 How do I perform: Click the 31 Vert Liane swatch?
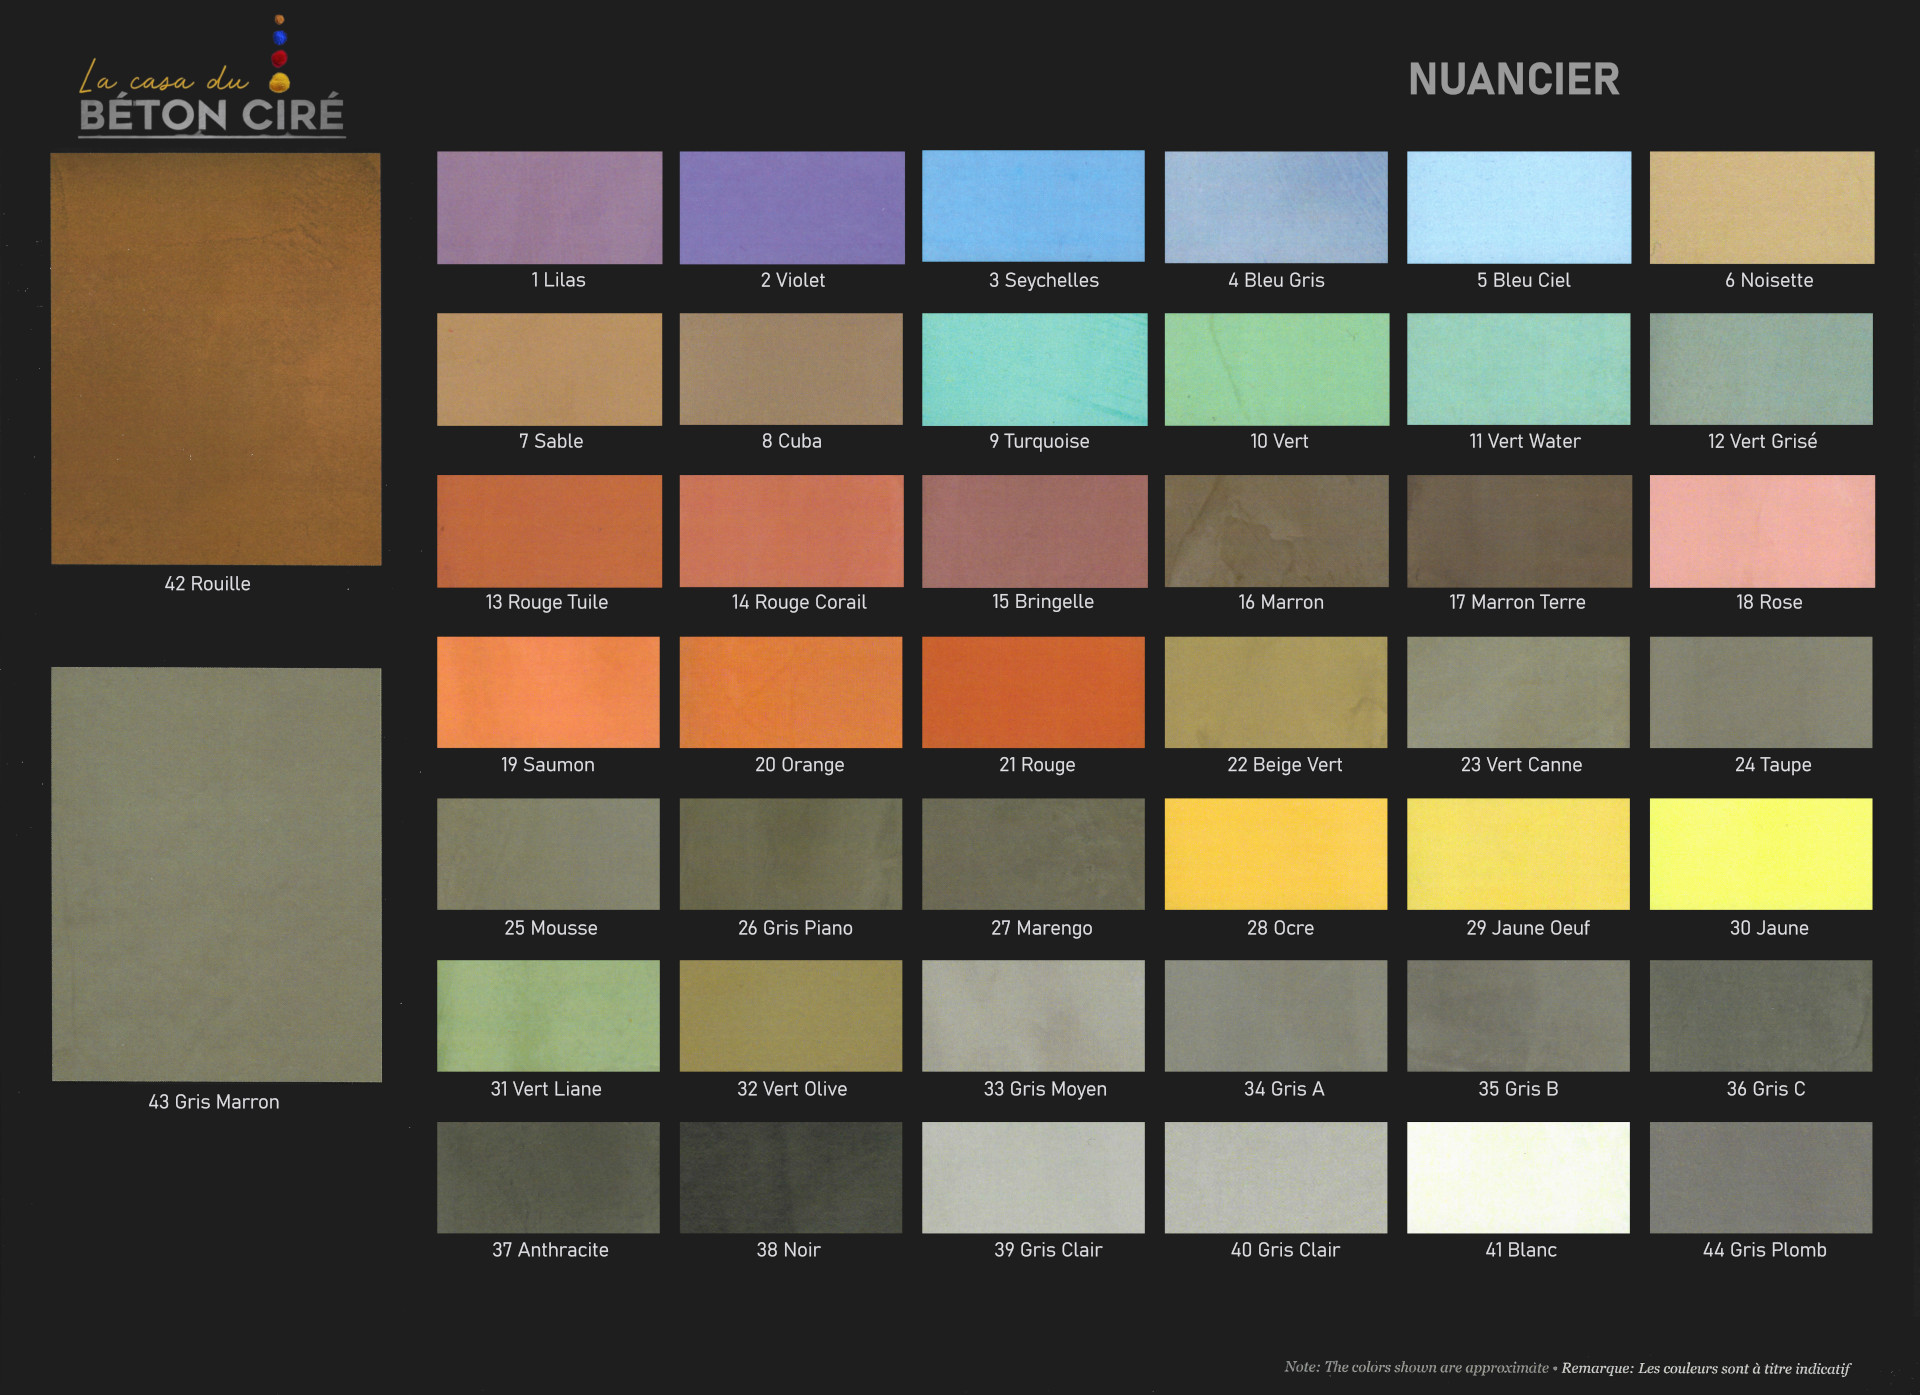tap(548, 1016)
